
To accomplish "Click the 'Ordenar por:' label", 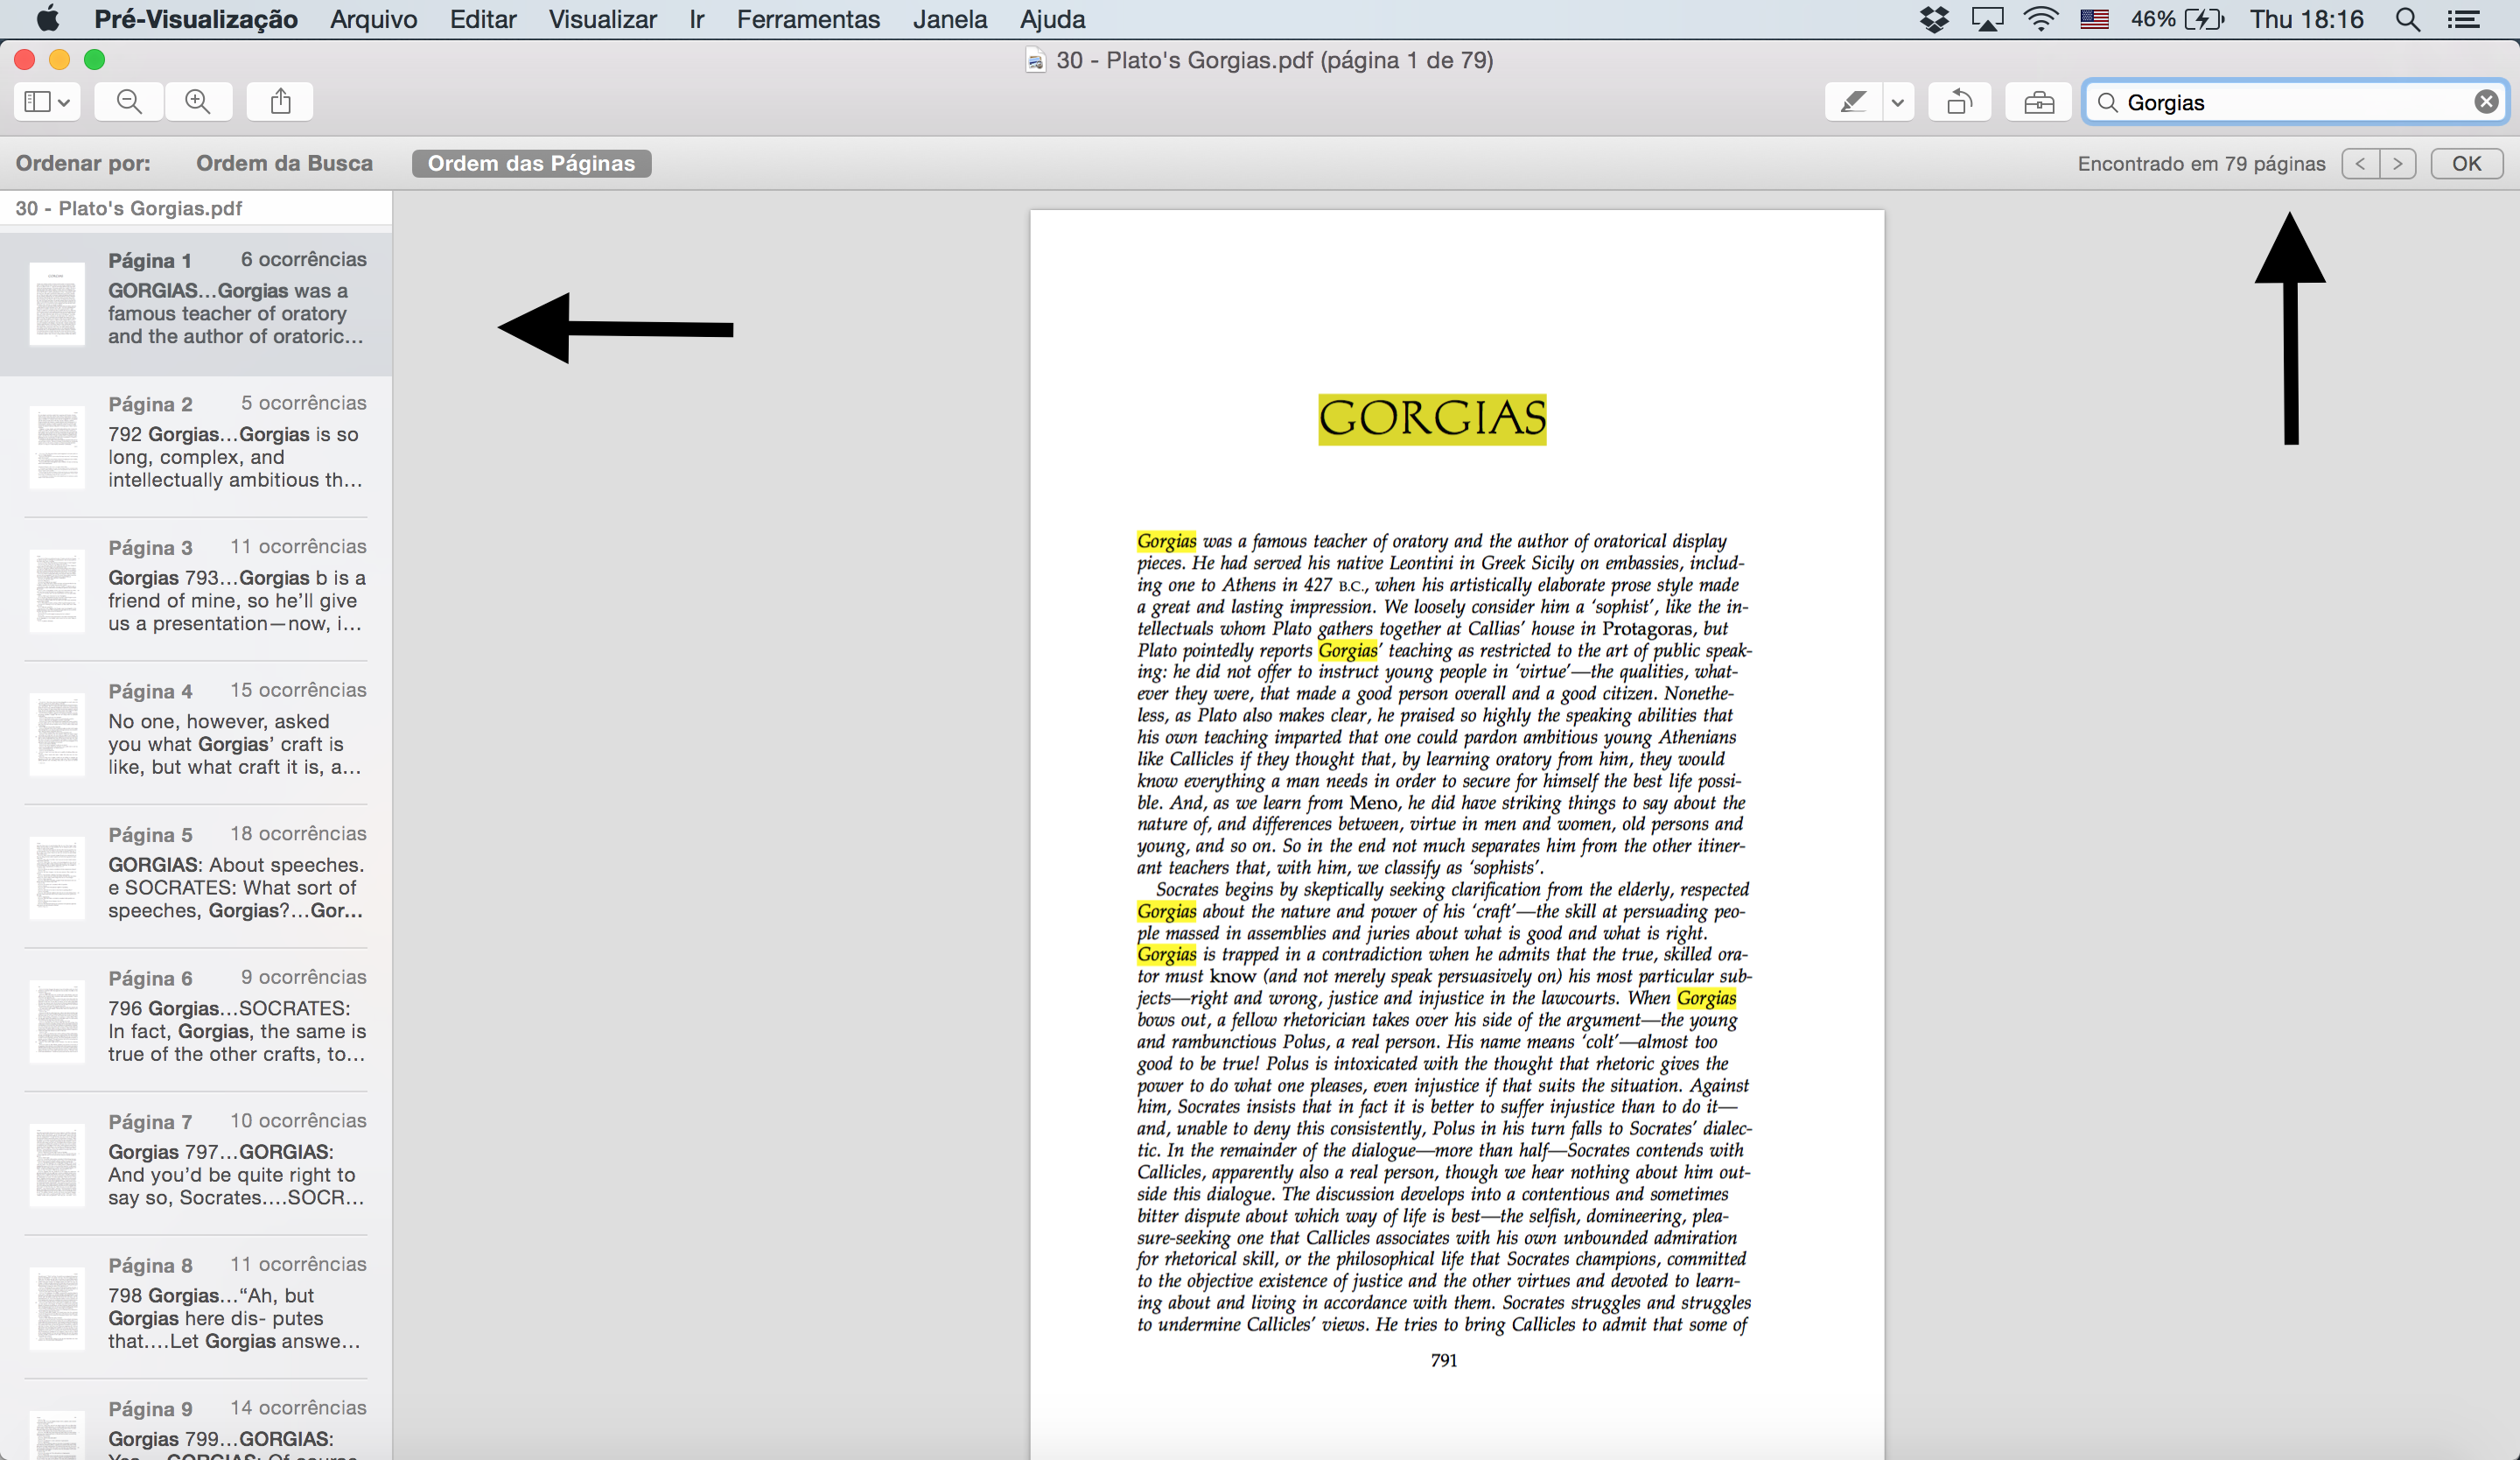I will [83, 163].
